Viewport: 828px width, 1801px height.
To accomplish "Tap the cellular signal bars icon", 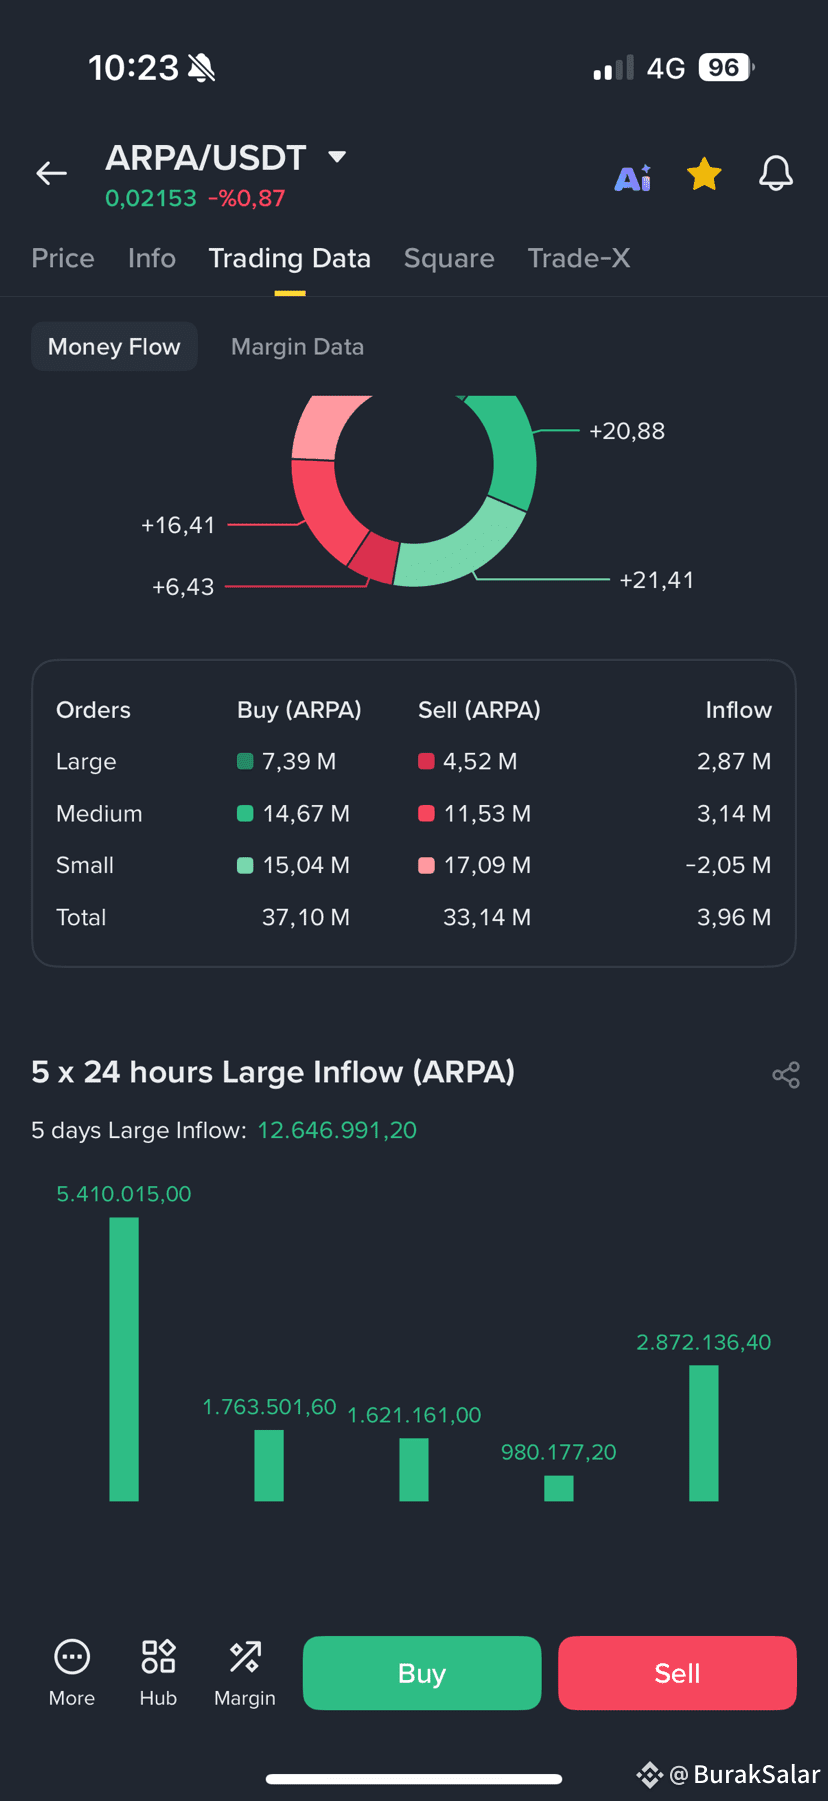I will click(x=613, y=68).
